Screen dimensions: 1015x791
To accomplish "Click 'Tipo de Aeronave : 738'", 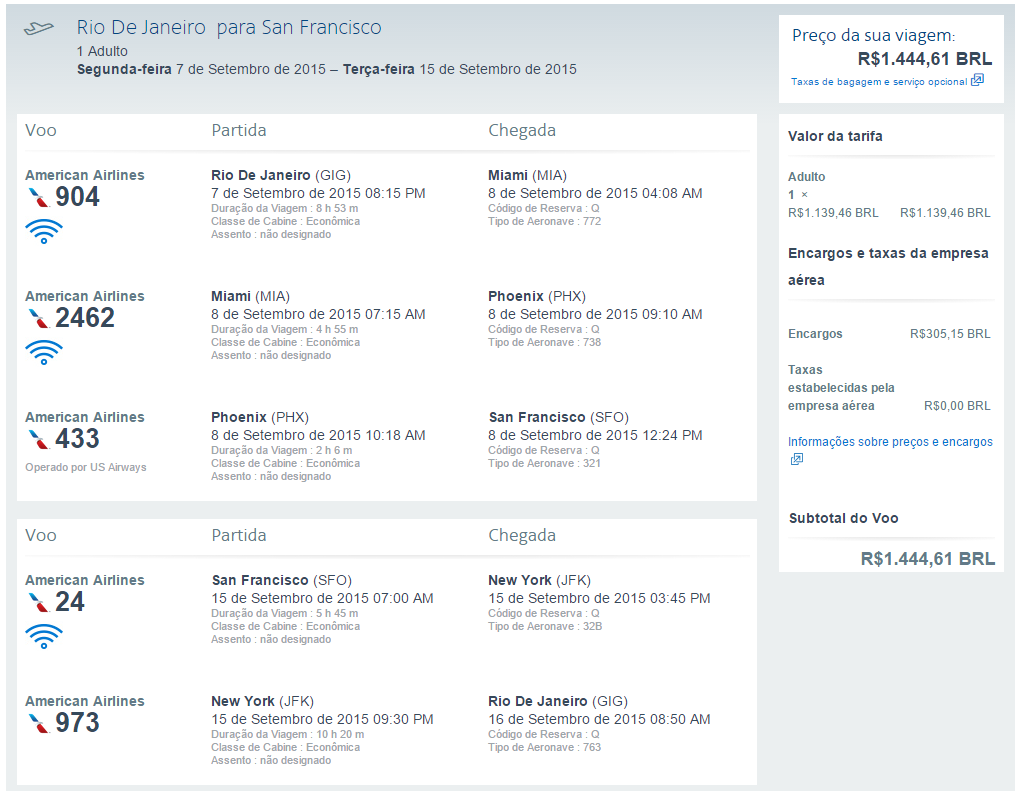I will tap(544, 342).
